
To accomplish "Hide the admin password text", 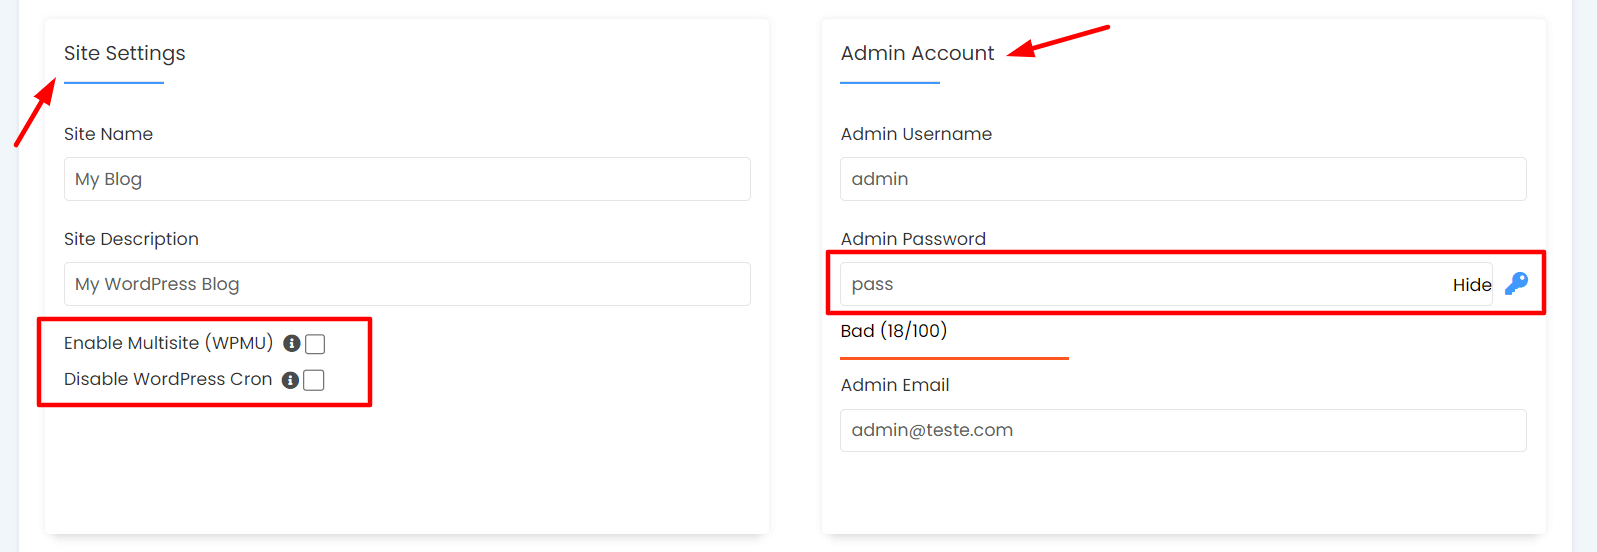I will tap(1472, 285).
